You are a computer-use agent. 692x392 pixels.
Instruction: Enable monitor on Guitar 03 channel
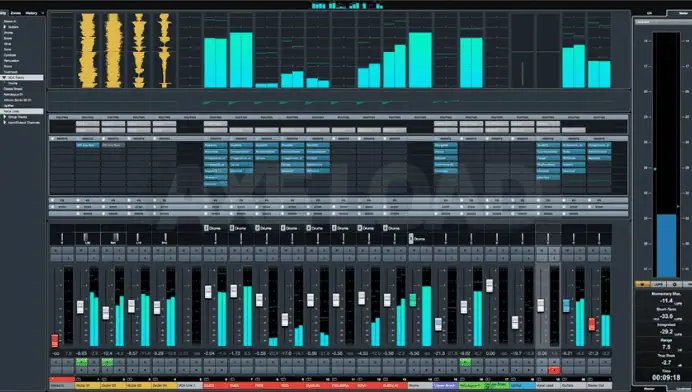point(133,370)
